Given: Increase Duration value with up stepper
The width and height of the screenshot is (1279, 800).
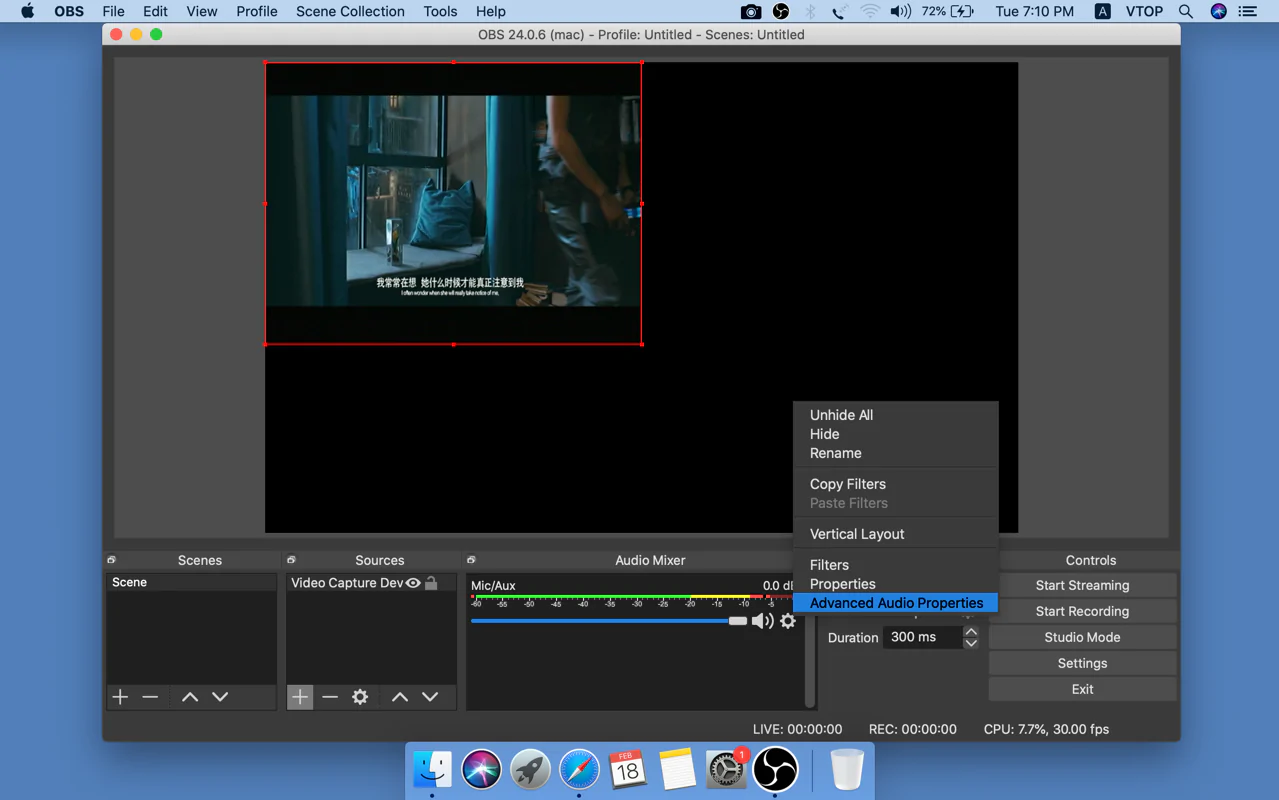Looking at the screenshot, I should [971, 631].
